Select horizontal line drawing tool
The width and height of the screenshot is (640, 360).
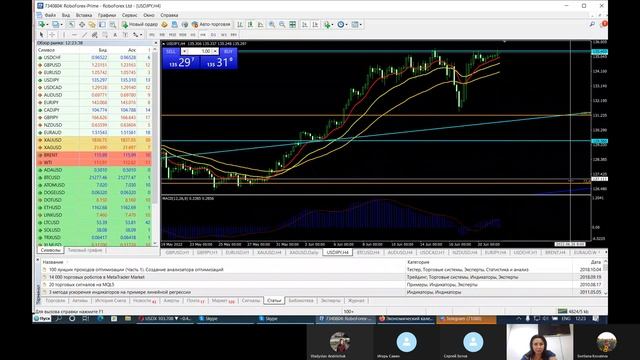click(74, 35)
